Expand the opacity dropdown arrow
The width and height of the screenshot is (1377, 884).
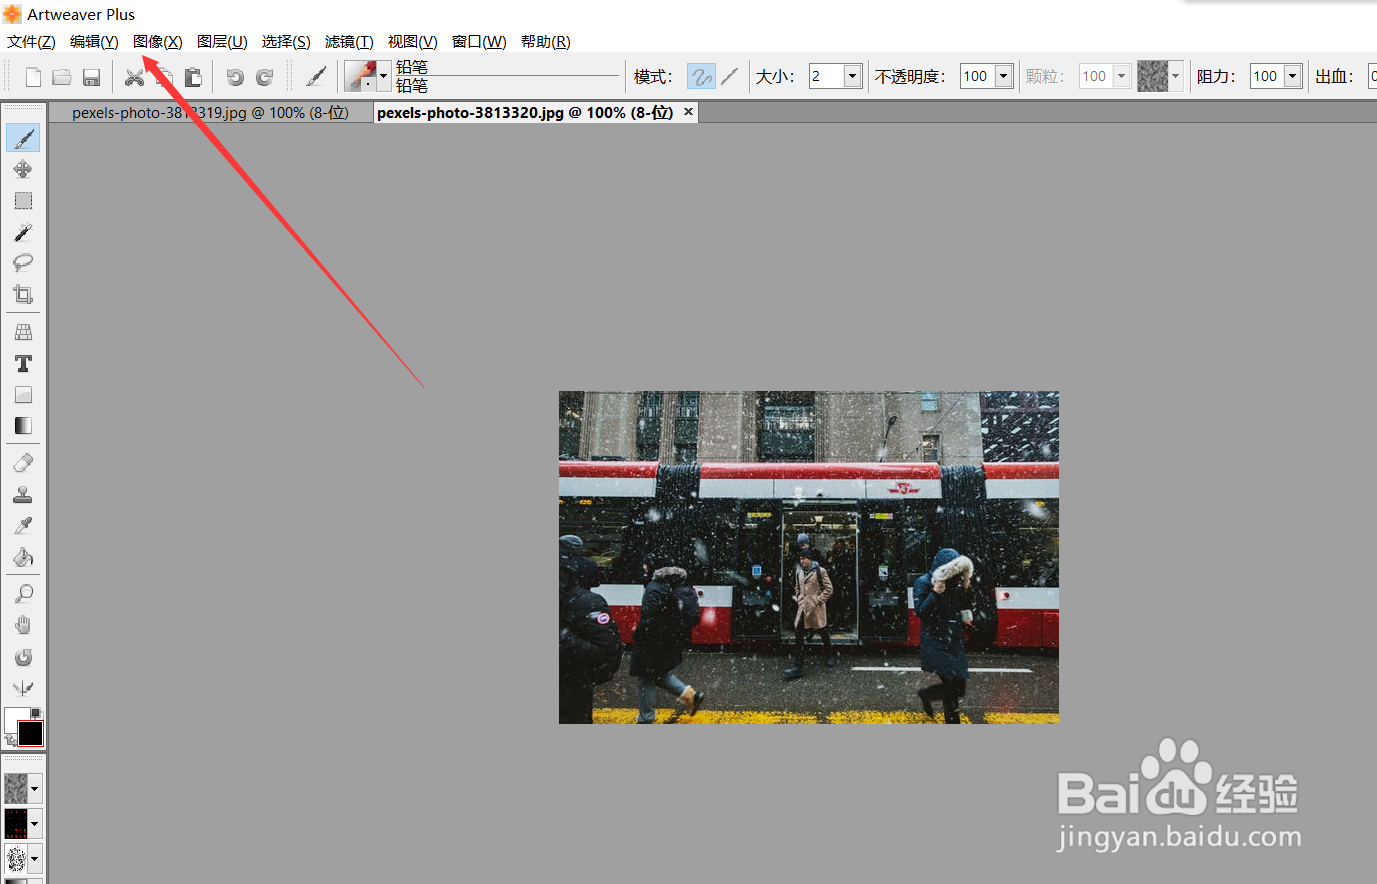click(1004, 76)
